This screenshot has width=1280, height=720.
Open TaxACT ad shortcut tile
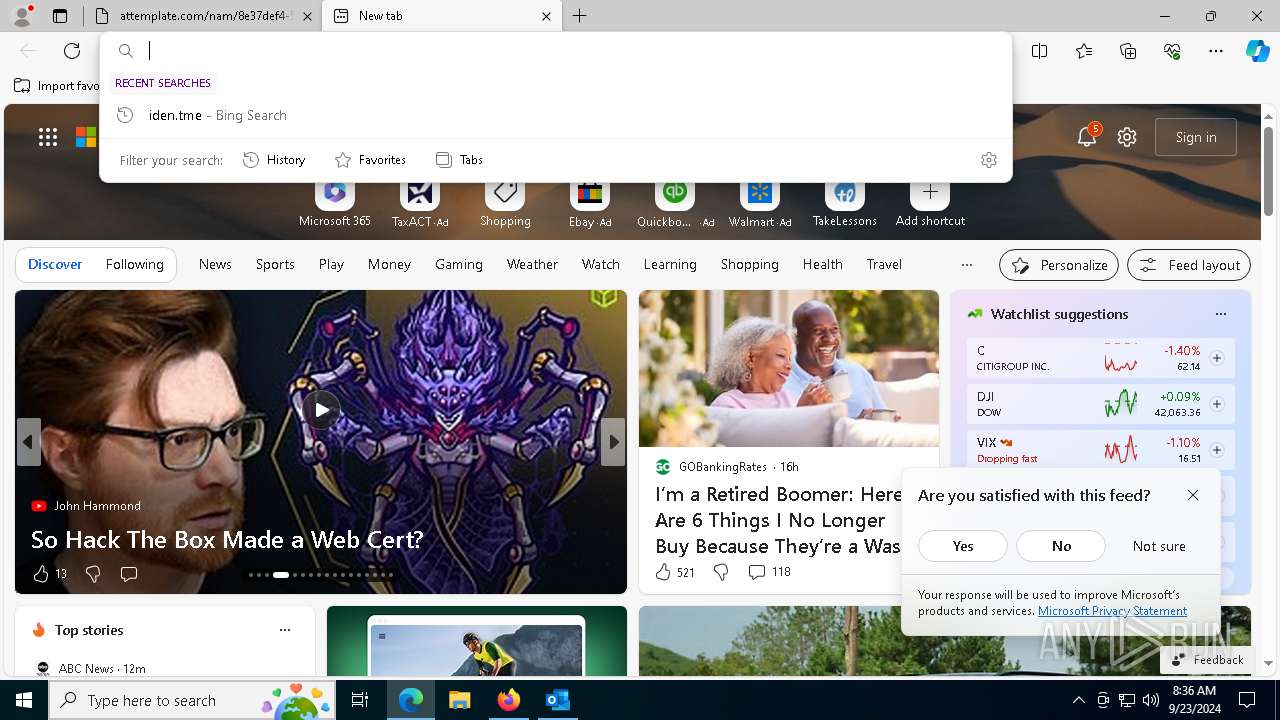click(420, 204)
